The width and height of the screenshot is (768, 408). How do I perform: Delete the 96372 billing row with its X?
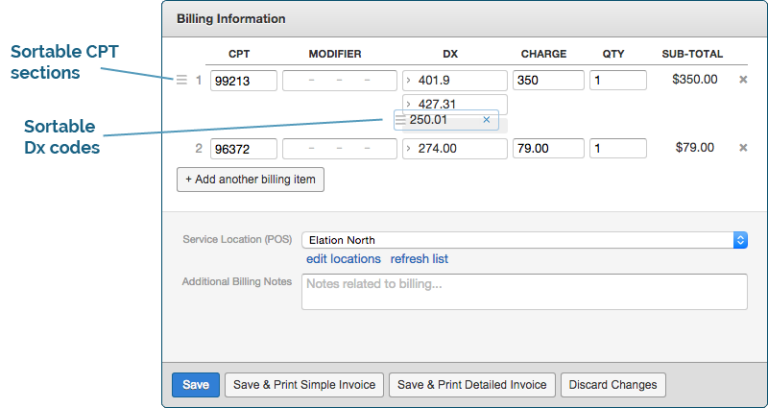click(743, 147)
